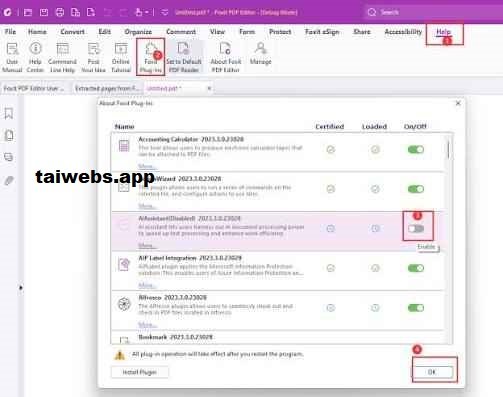Click the Install Plugin button

click(x=140, y=372)
